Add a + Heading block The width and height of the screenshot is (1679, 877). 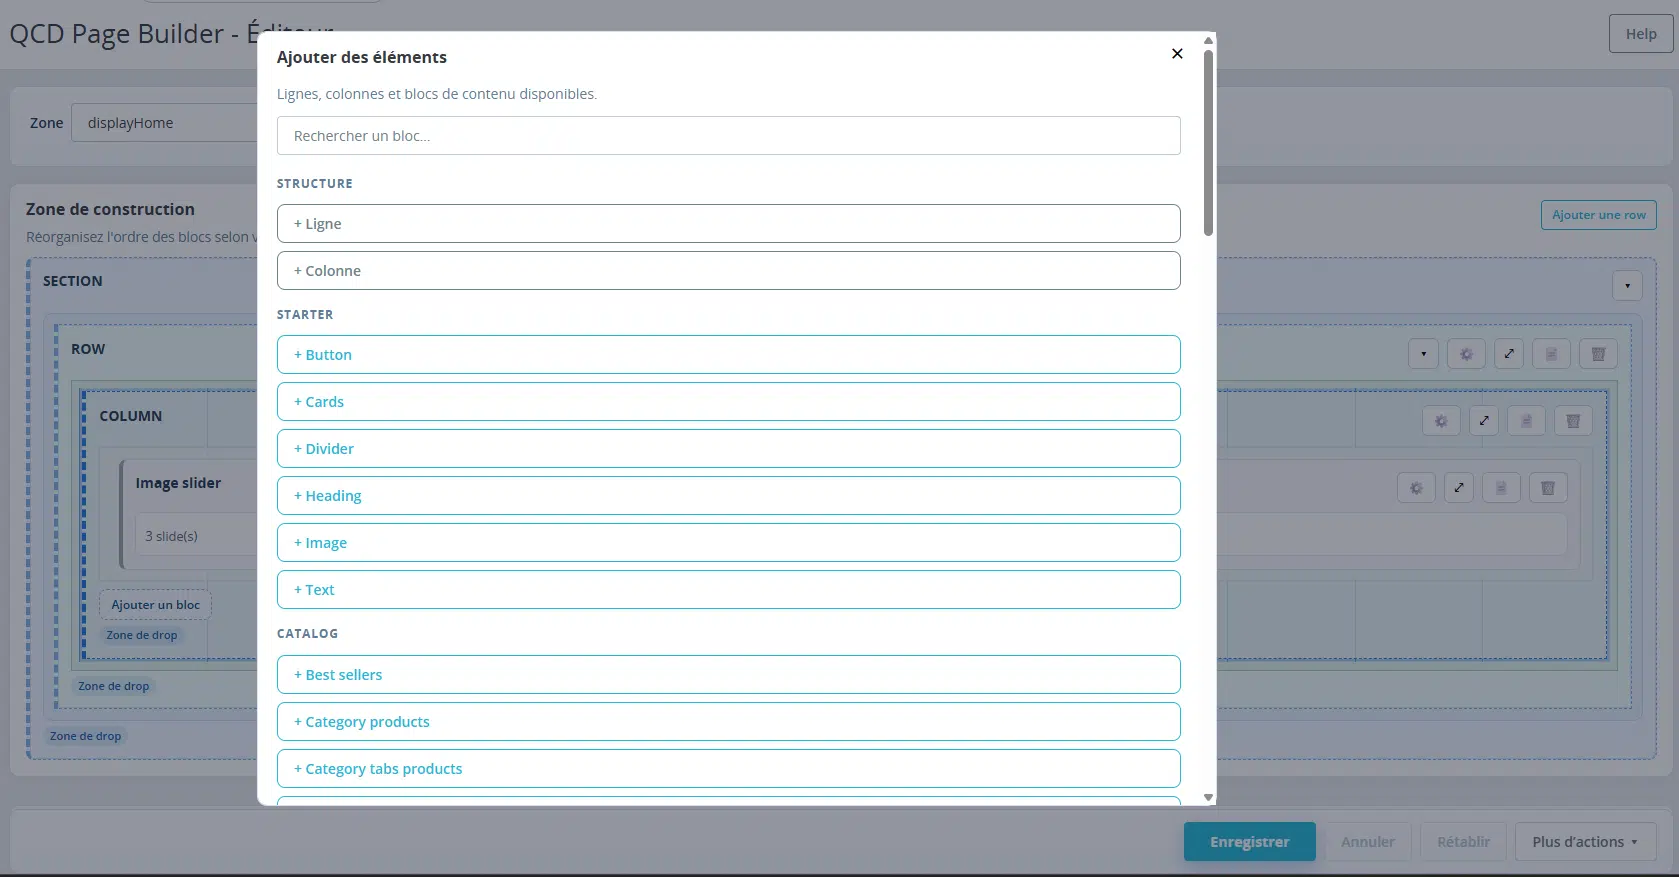728,496
